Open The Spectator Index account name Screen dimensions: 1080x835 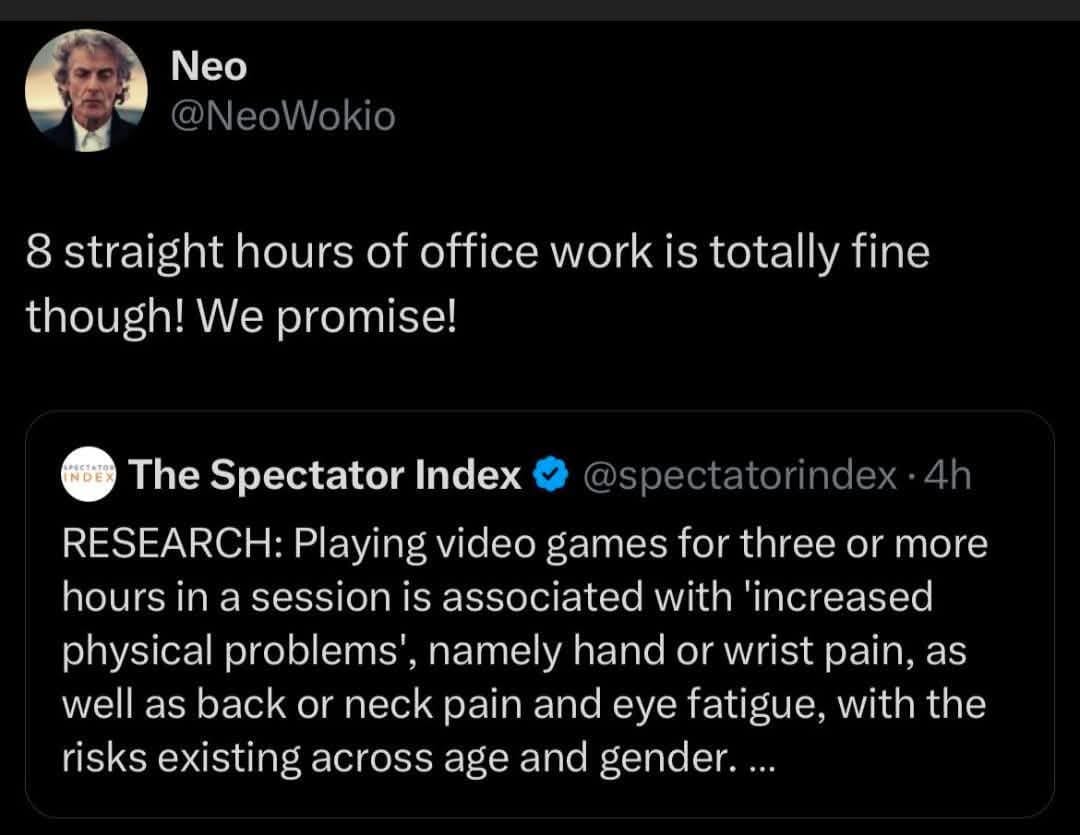pyautogui.click(x=325, y=475)
